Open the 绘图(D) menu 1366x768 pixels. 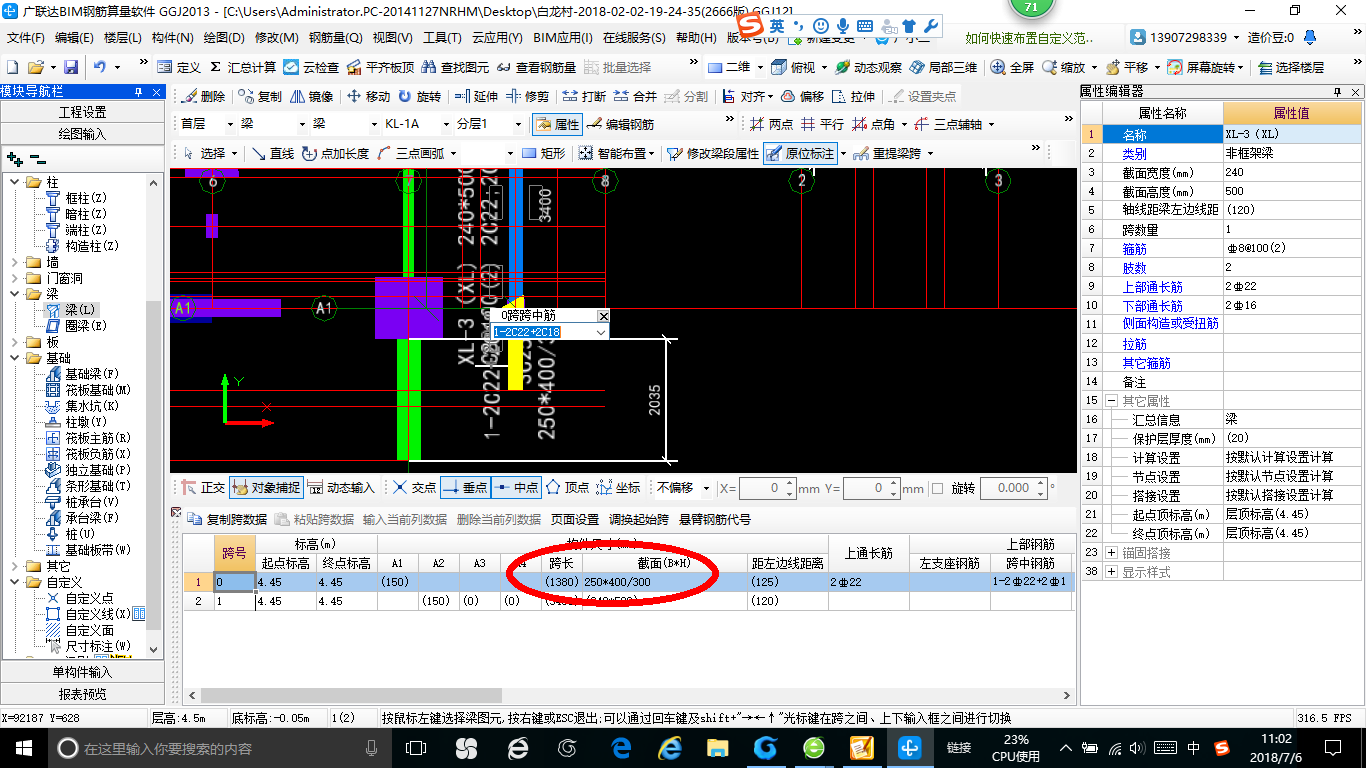tap(223, 38)
